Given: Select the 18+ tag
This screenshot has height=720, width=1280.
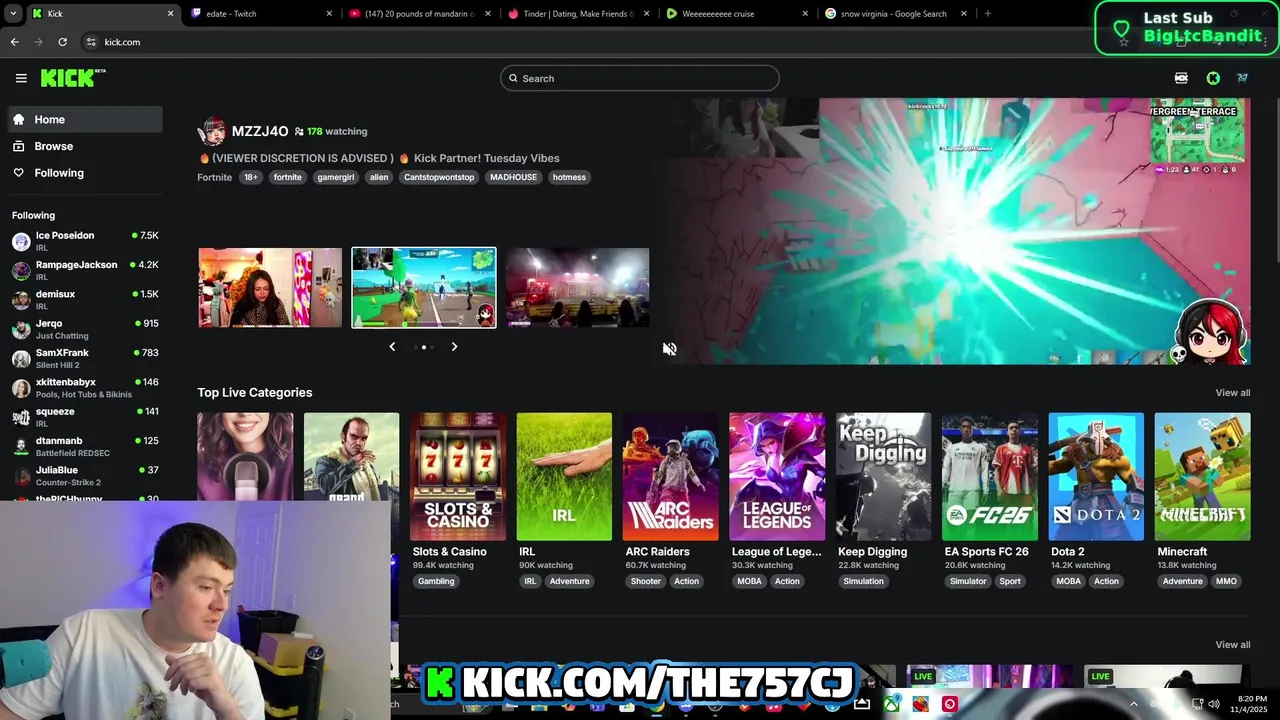Looking at the screenshot, I should point(250,177).
